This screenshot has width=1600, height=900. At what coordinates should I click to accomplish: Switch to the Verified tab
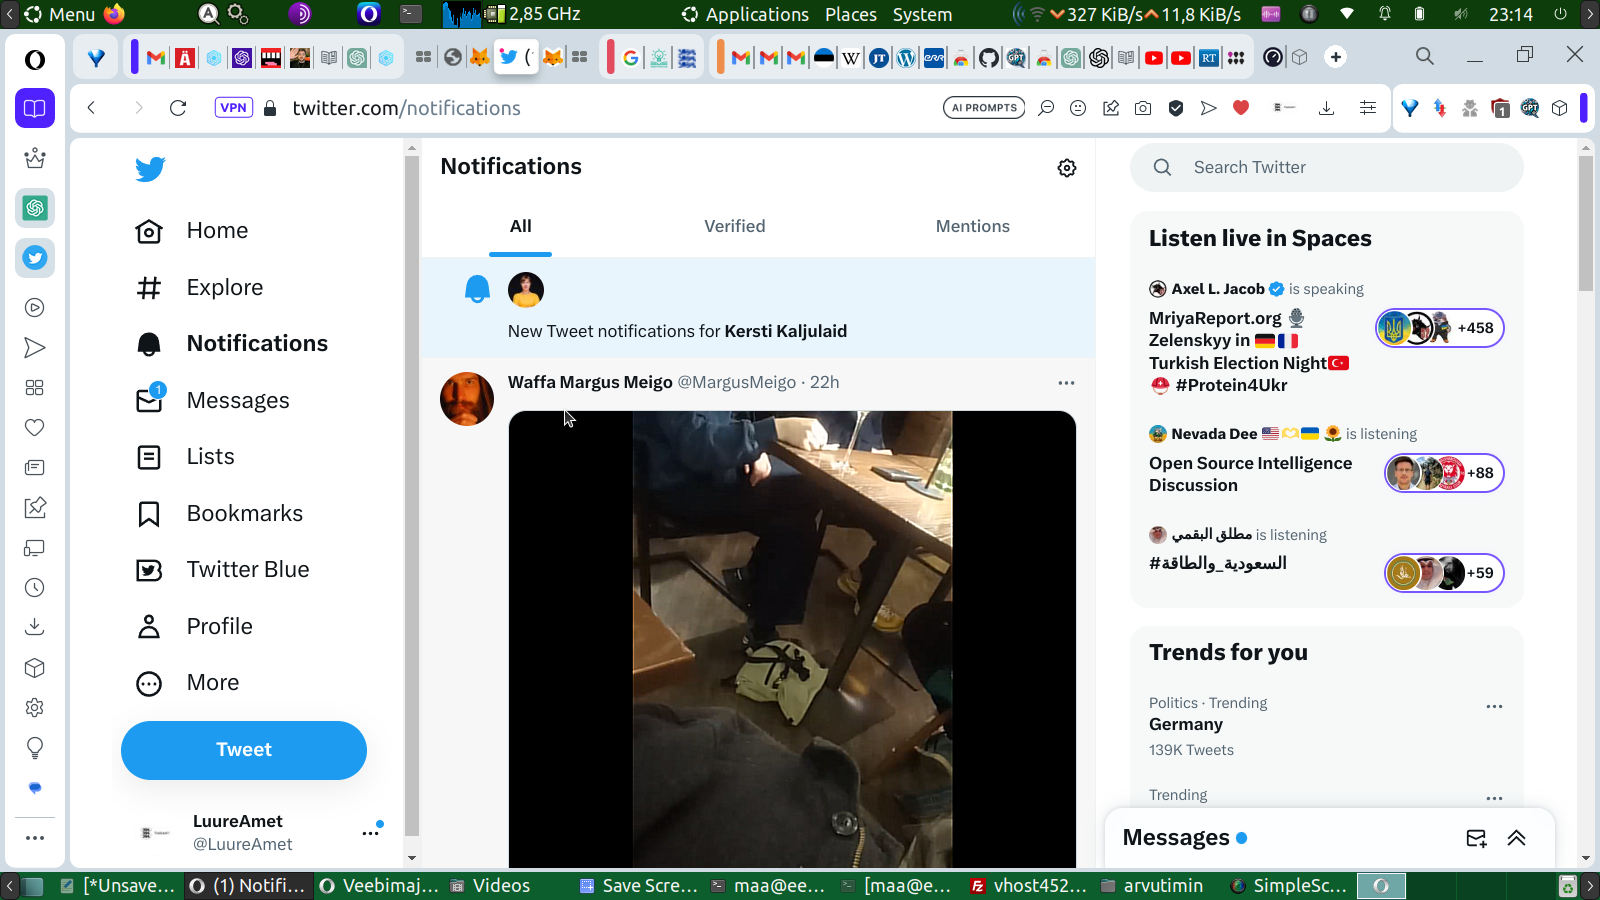[x=734, y=226]
